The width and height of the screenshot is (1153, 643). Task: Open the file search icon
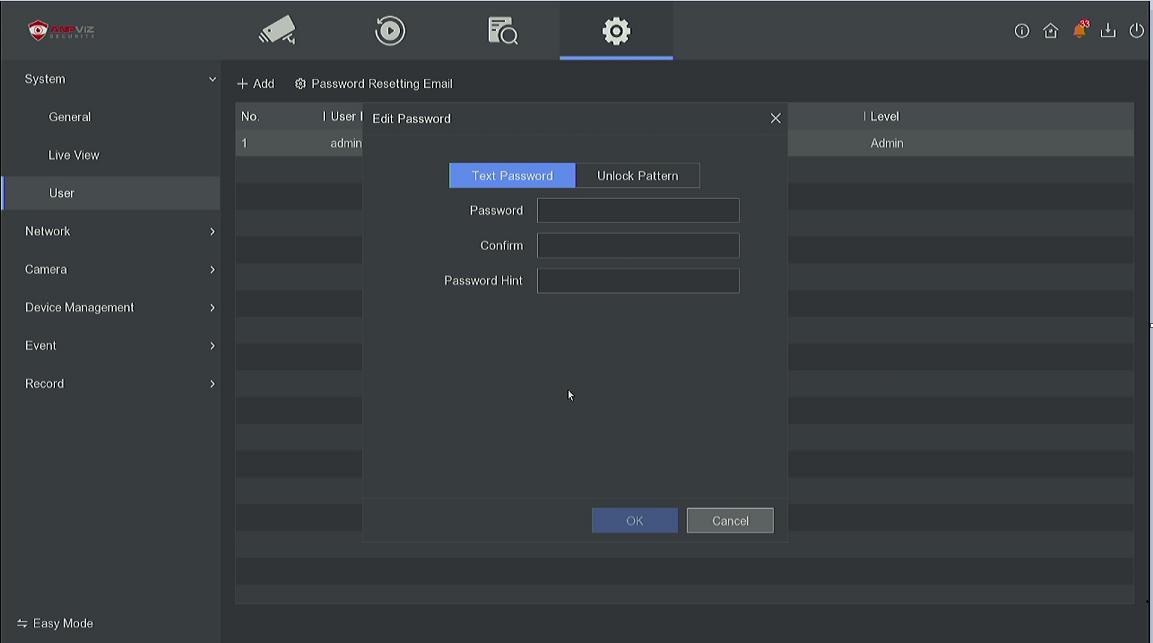tap(502, 31)
